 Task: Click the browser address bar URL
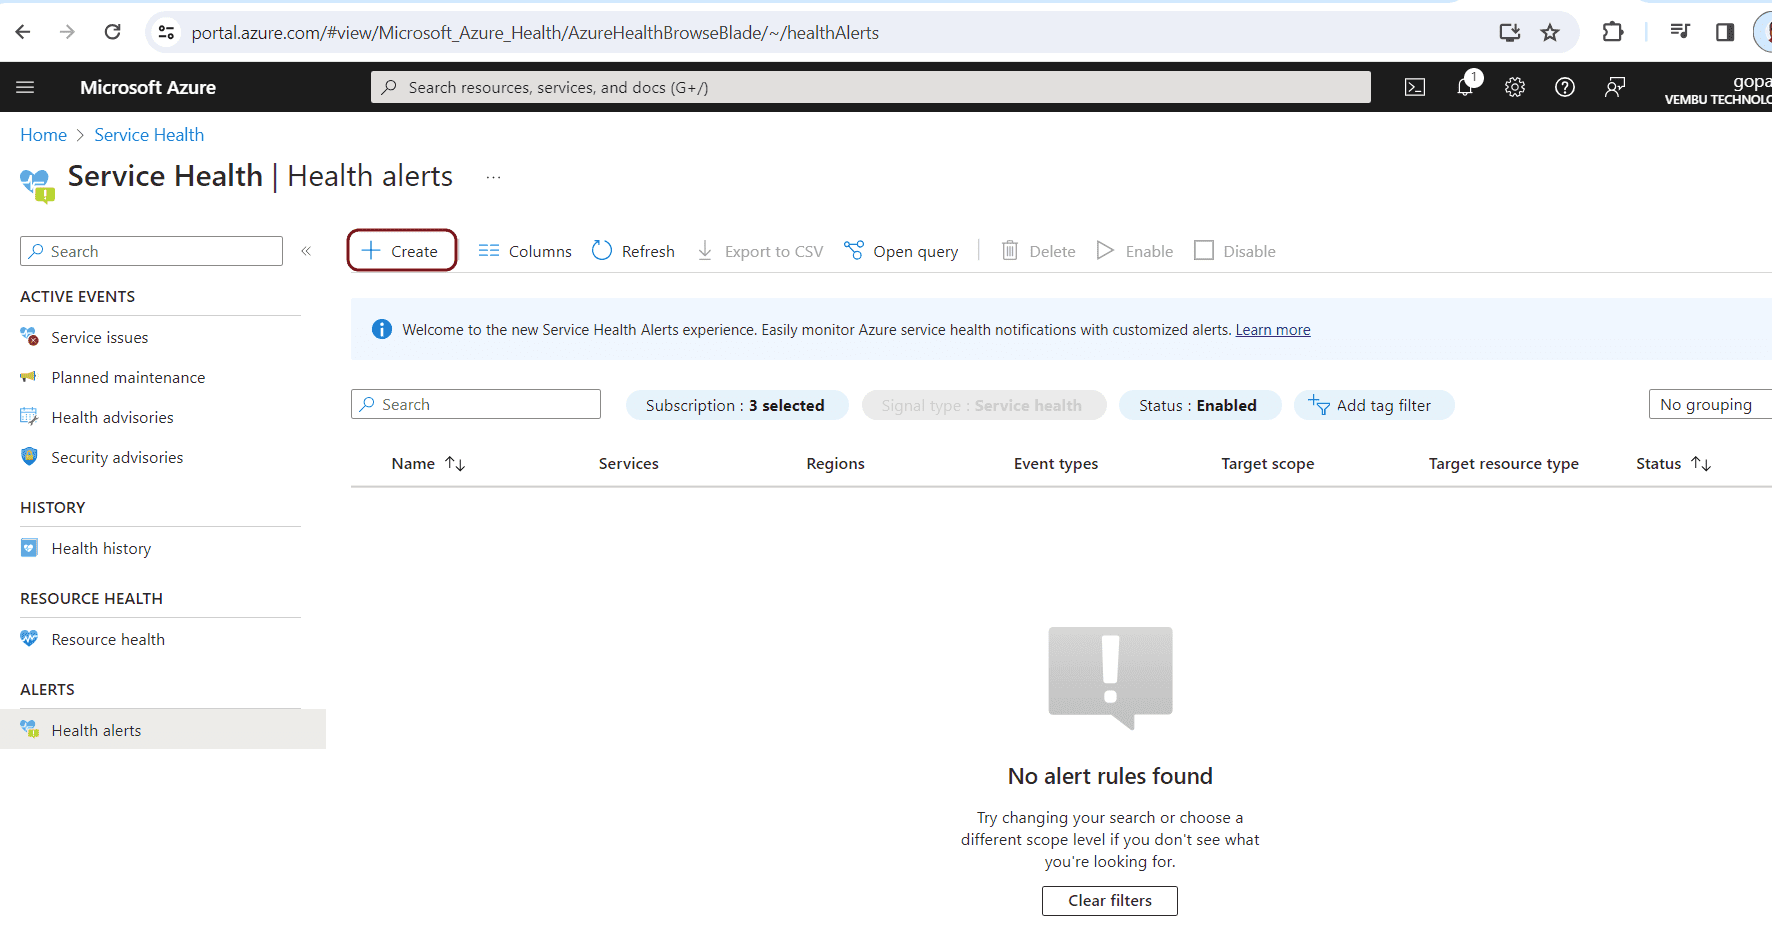point(535,32)
